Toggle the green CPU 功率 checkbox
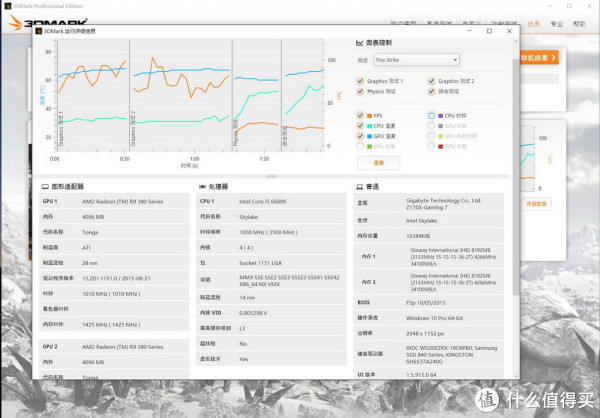 360,146
